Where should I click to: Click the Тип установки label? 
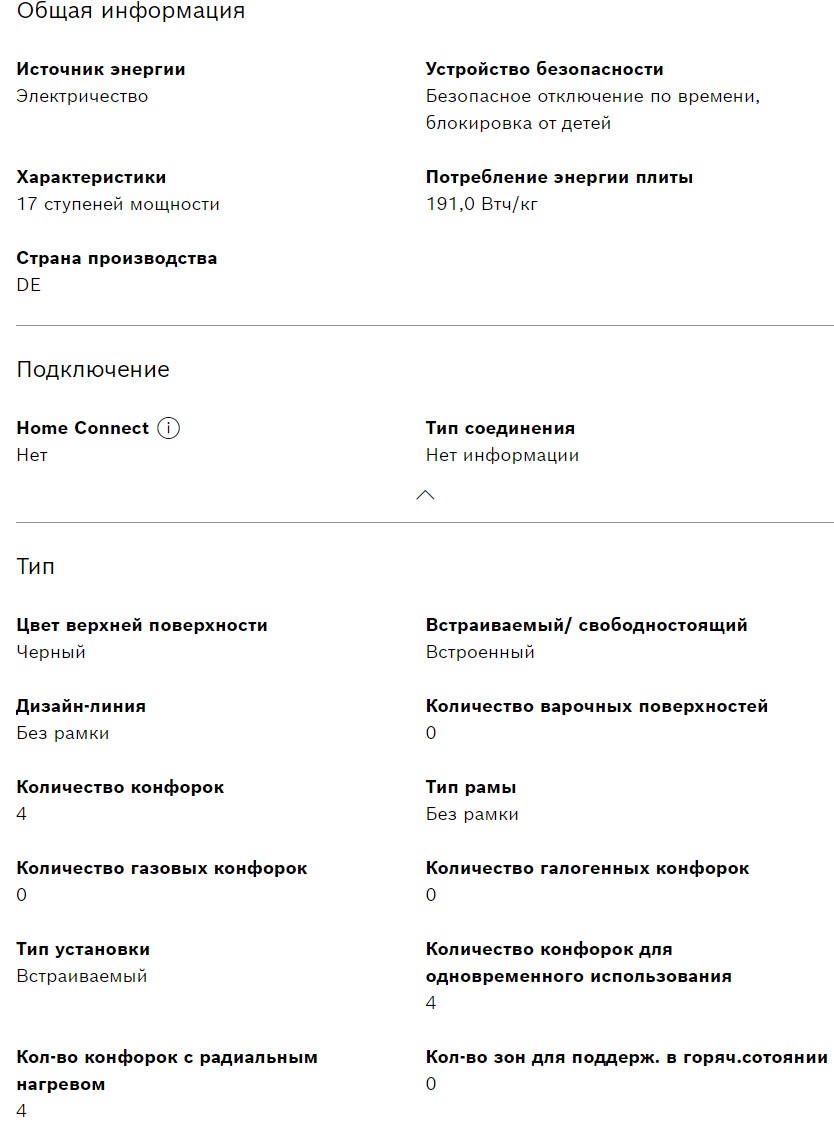pos(83,949)
